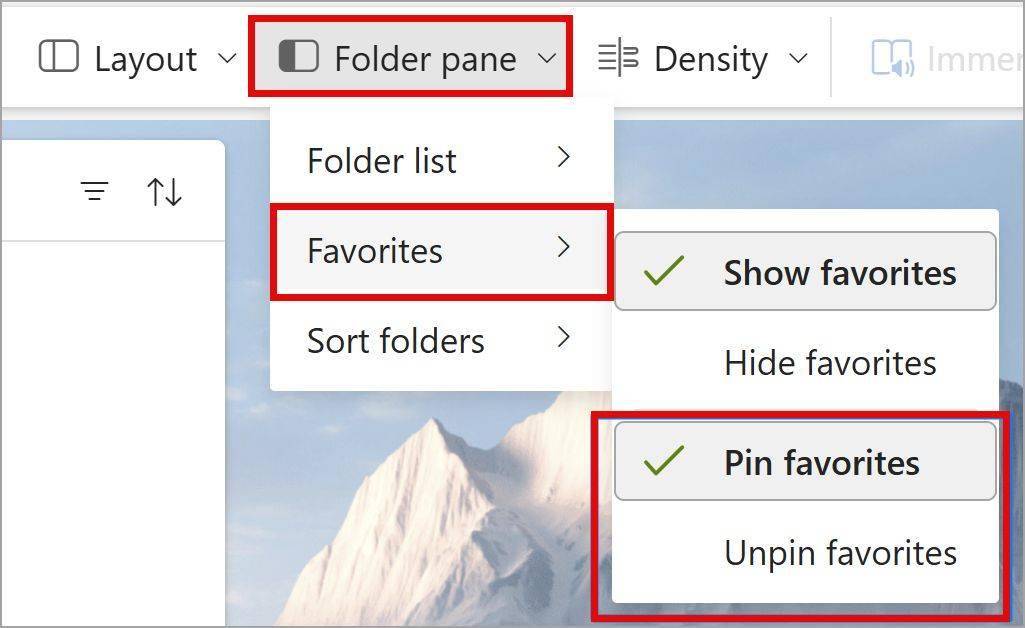Open the Immersive reader icon
Screen dimensions: 1025x628
[x=892, y=58]
